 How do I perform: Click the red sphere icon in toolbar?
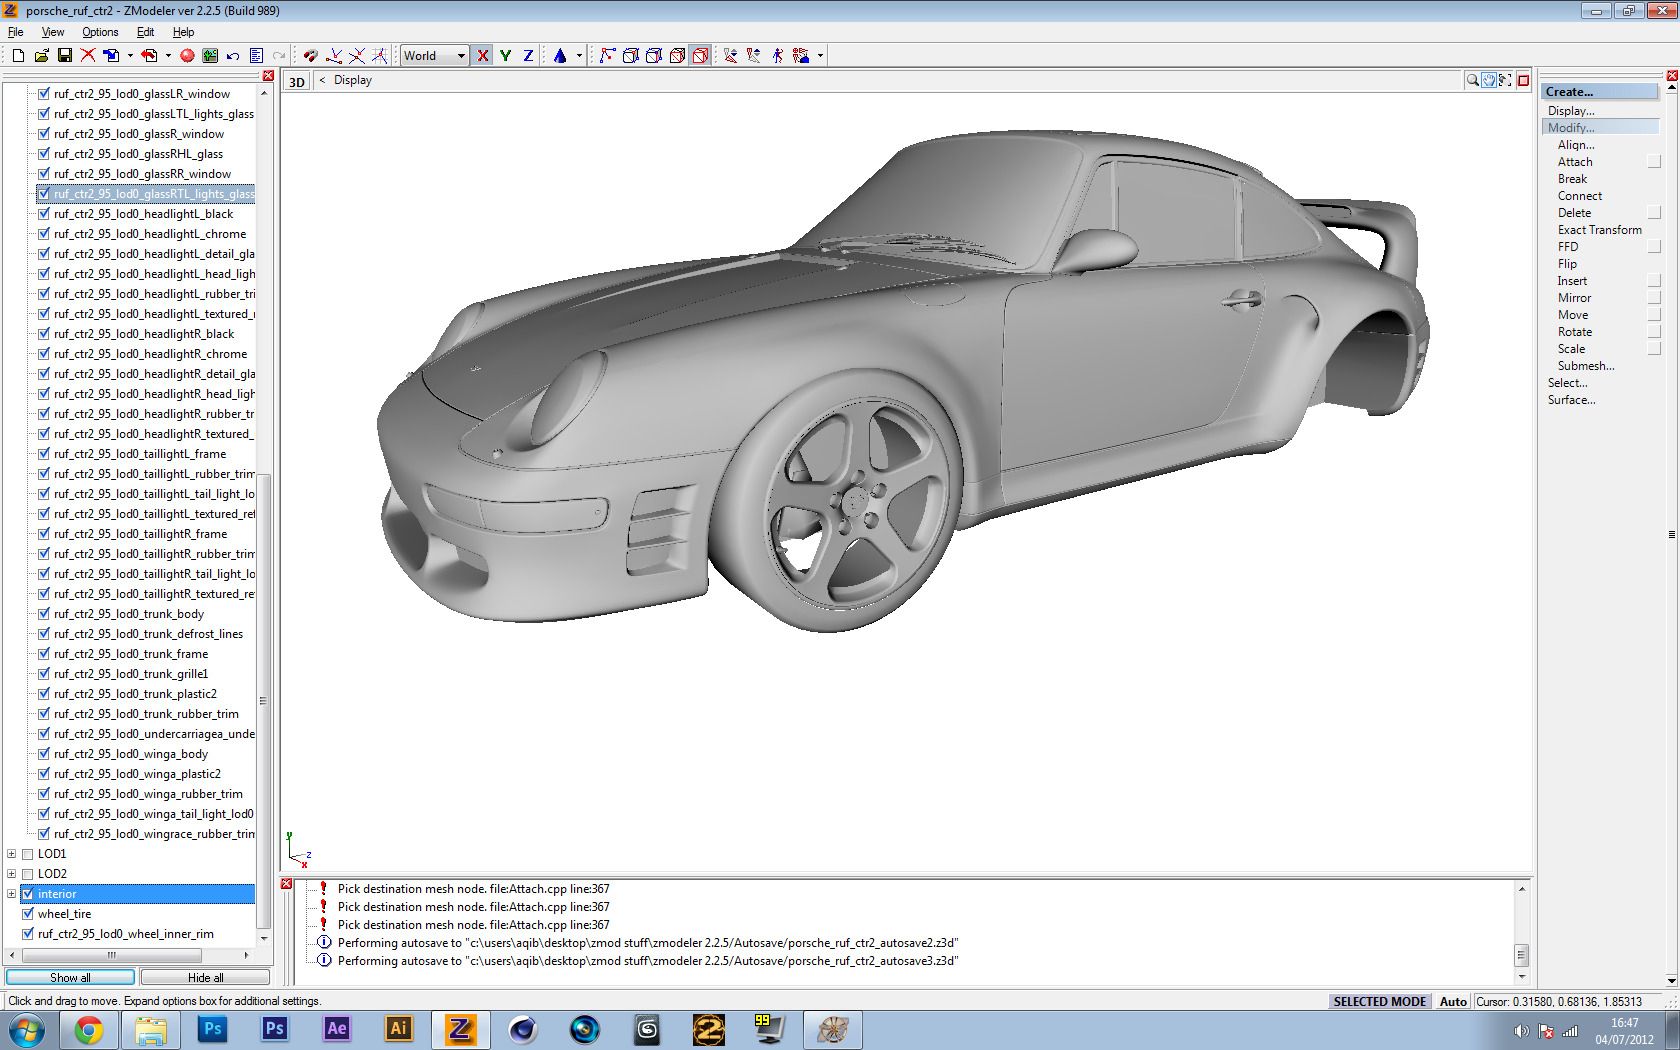coord(187,56)
